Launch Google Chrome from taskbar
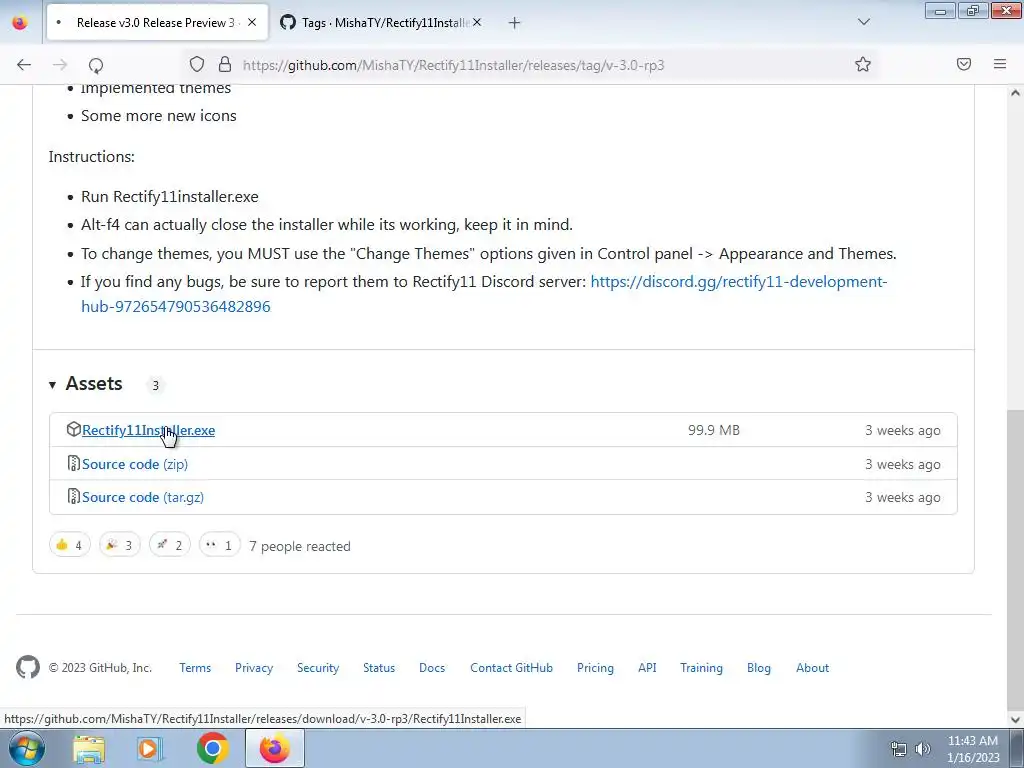This screenshot has height=768, width=1024. pos(212,748)
